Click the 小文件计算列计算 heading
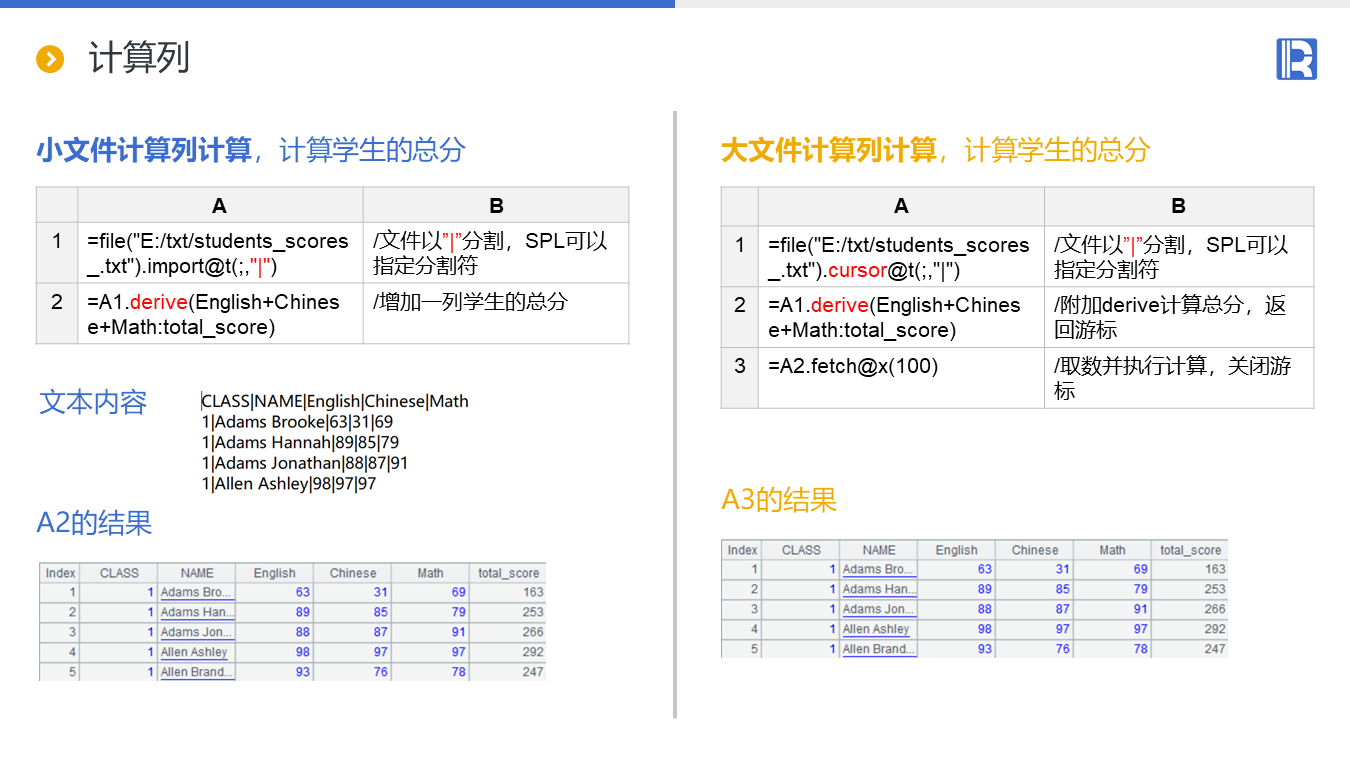 [x=144, y=150]
